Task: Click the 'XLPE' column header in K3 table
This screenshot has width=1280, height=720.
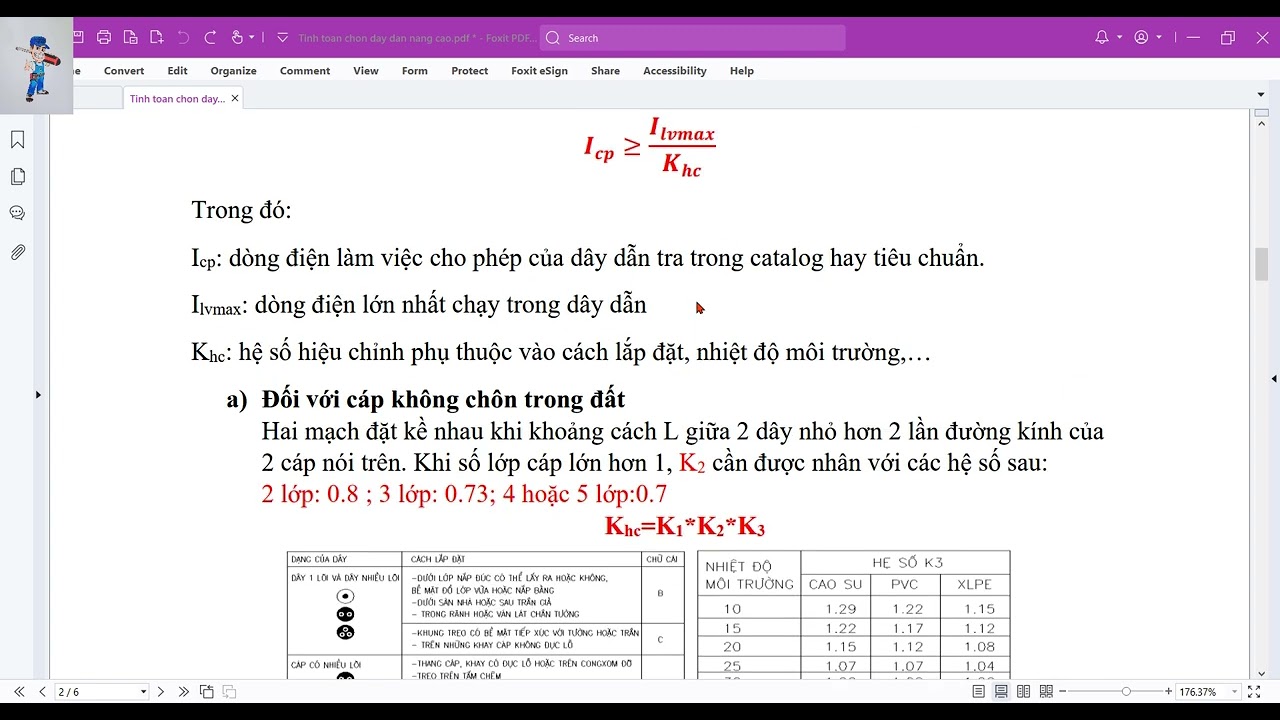Action: pyautogui.click(x=975, y=584)
